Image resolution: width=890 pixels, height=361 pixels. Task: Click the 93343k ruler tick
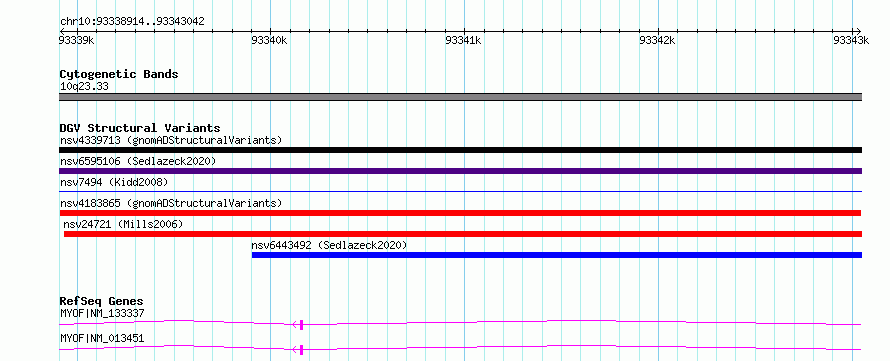pyautogui.click(x=851, y=40)
